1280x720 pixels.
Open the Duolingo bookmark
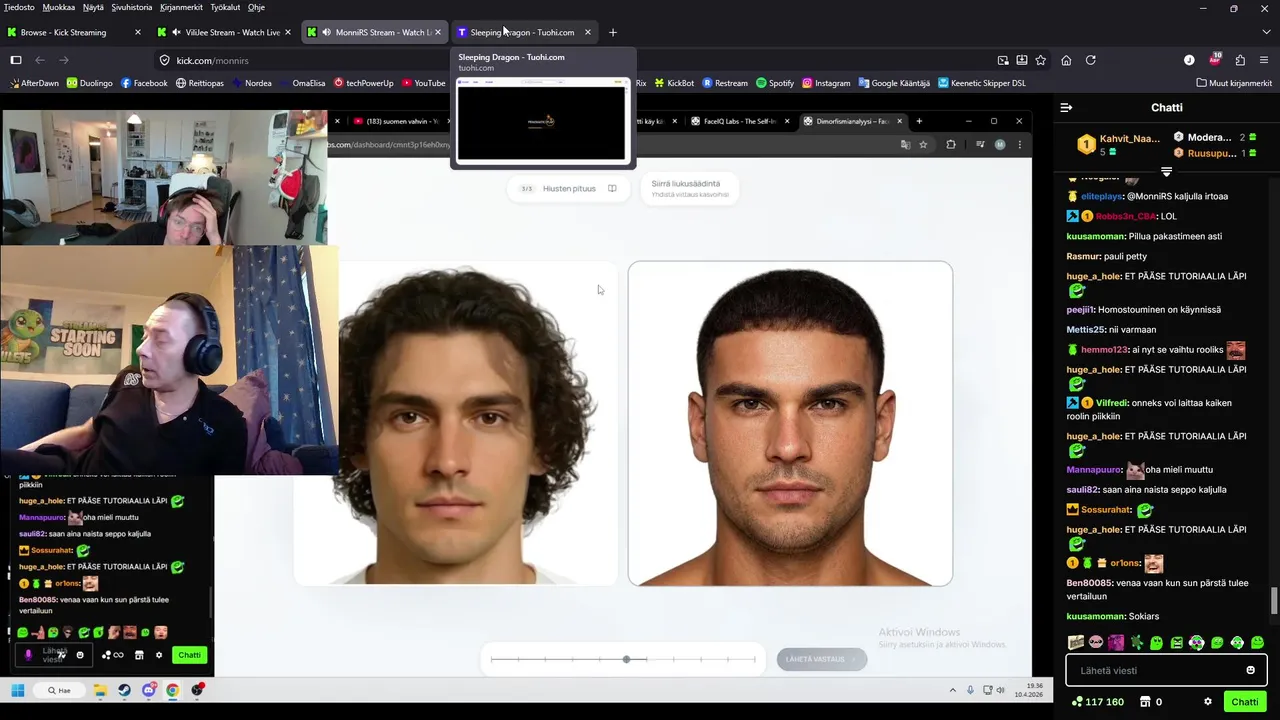(89, 83)
